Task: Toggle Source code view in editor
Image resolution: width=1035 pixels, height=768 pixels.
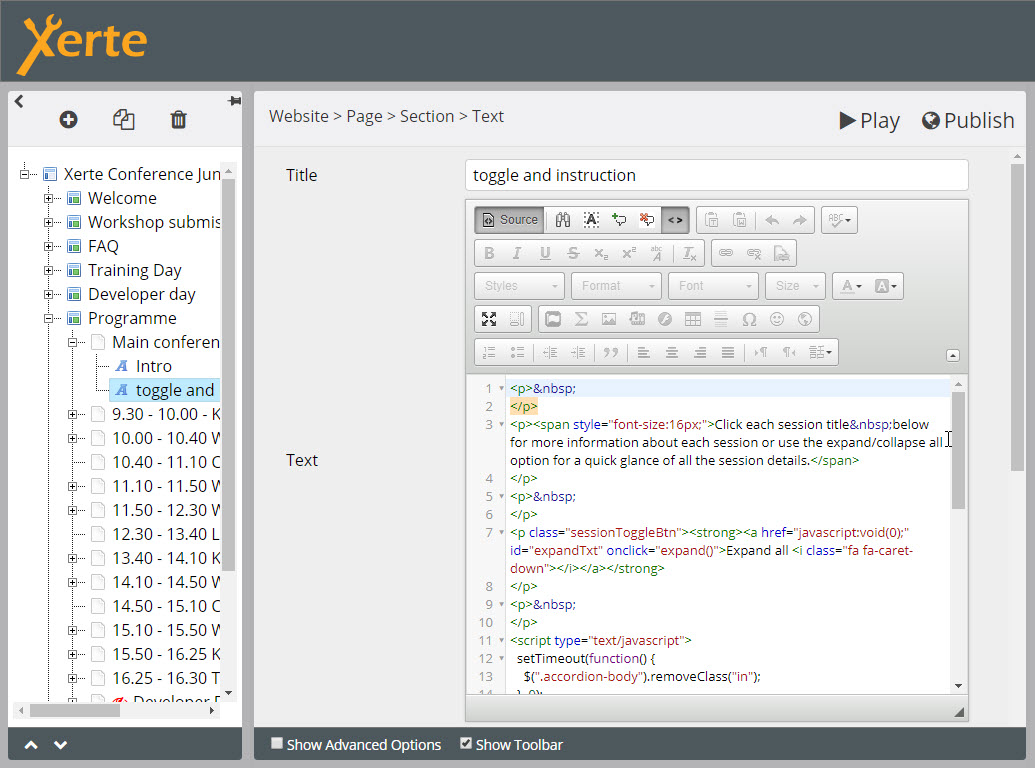Action: [510, 220]
